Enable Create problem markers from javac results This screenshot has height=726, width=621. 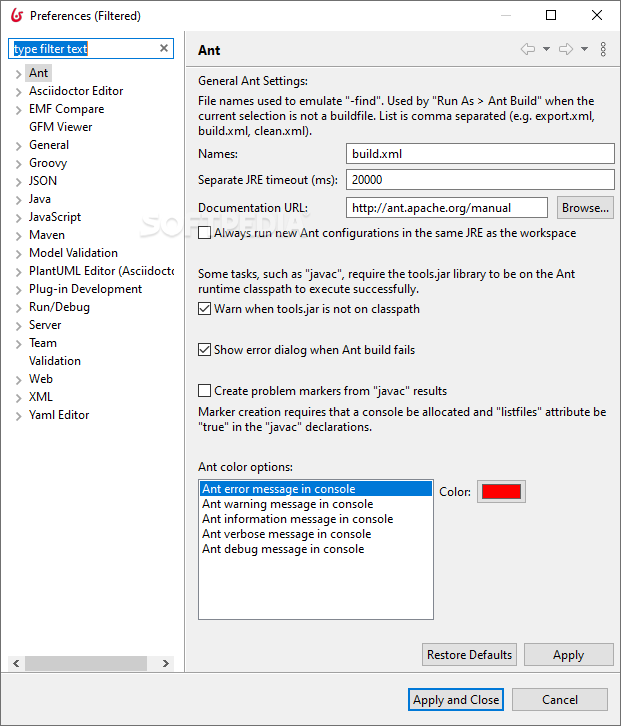click(204, 391)
